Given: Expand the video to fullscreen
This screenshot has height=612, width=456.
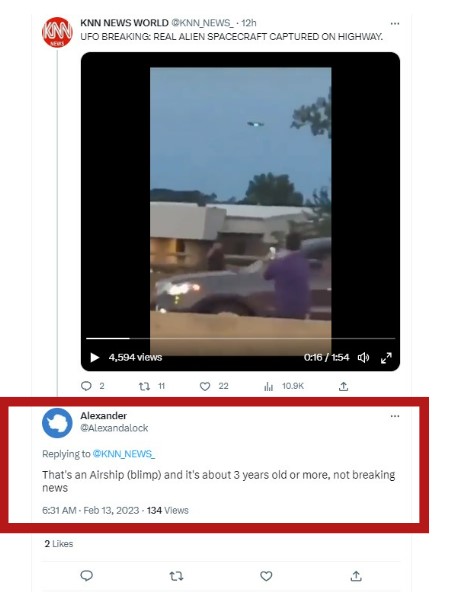Looking at the screenshot, I should click(386, 358).
